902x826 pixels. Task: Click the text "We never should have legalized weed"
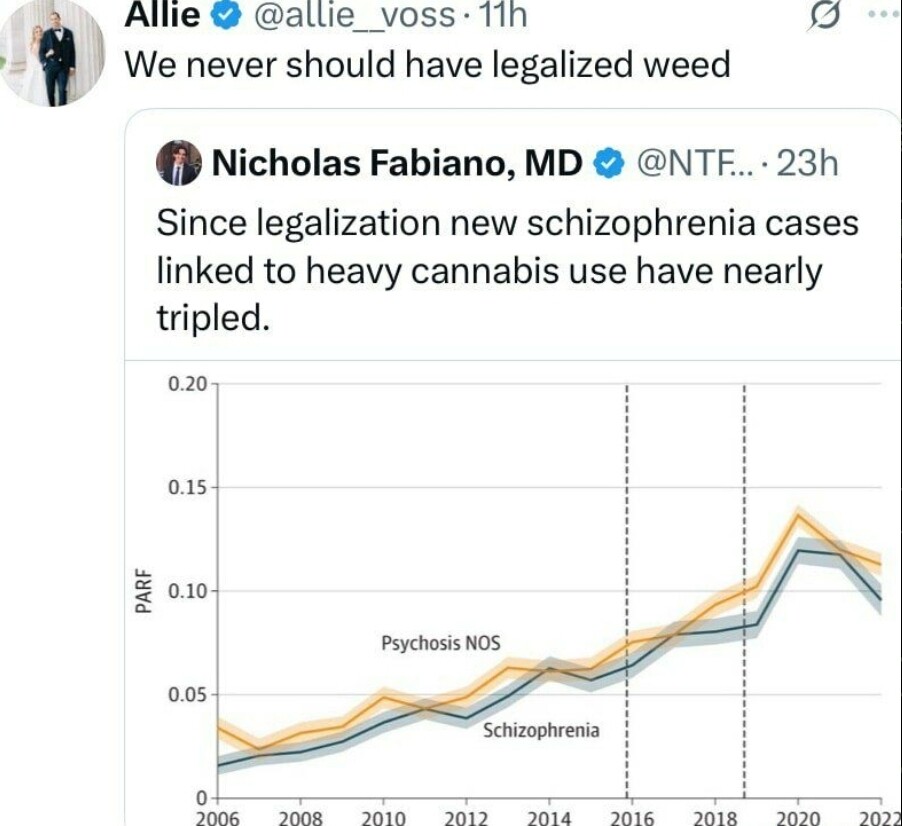coord(425,66)
